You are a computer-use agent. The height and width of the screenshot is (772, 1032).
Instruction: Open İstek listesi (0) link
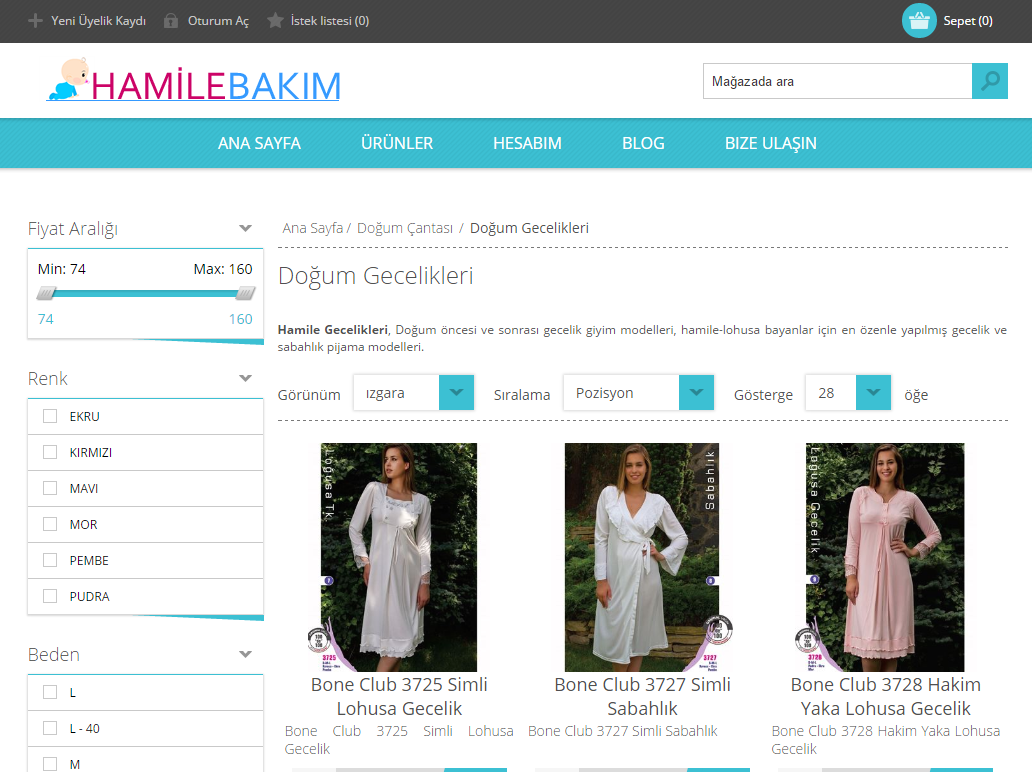coord(330,21)
